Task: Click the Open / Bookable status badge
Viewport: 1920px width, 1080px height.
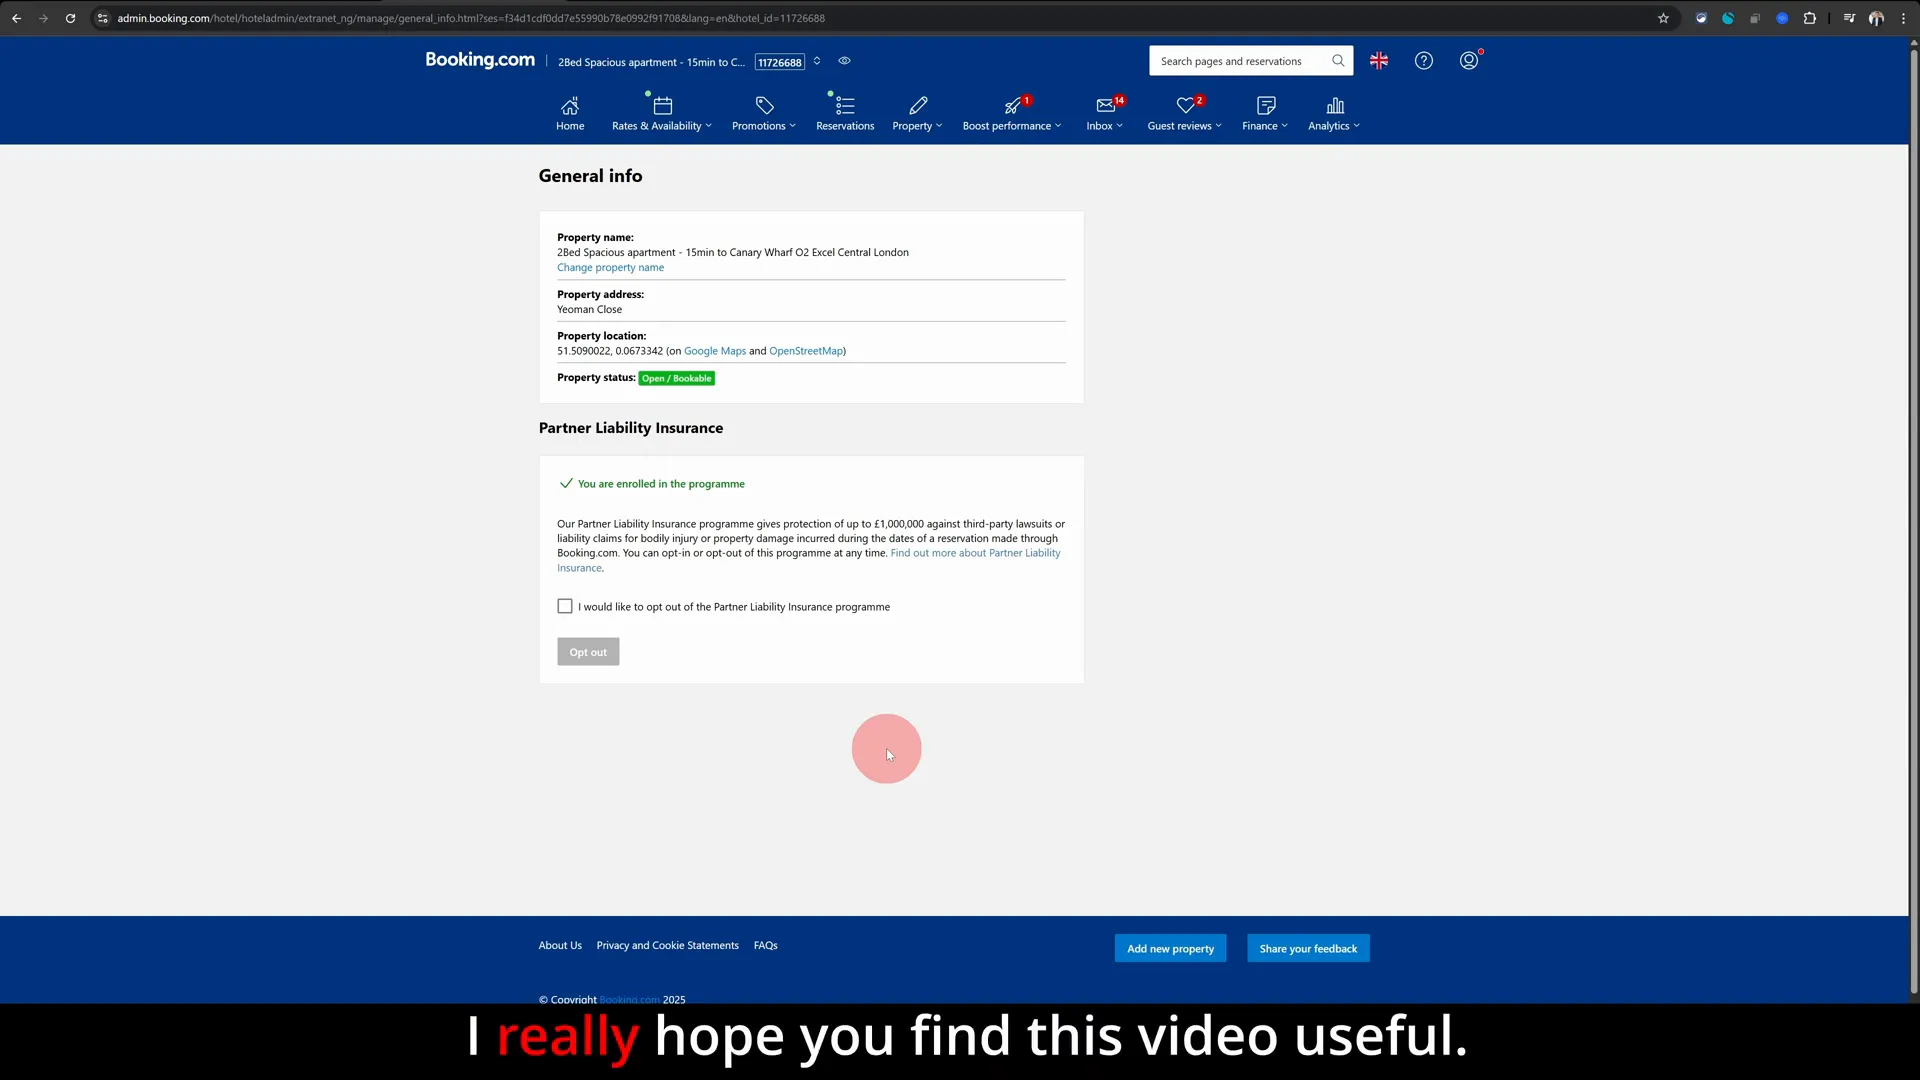Action: coord(677,378)
